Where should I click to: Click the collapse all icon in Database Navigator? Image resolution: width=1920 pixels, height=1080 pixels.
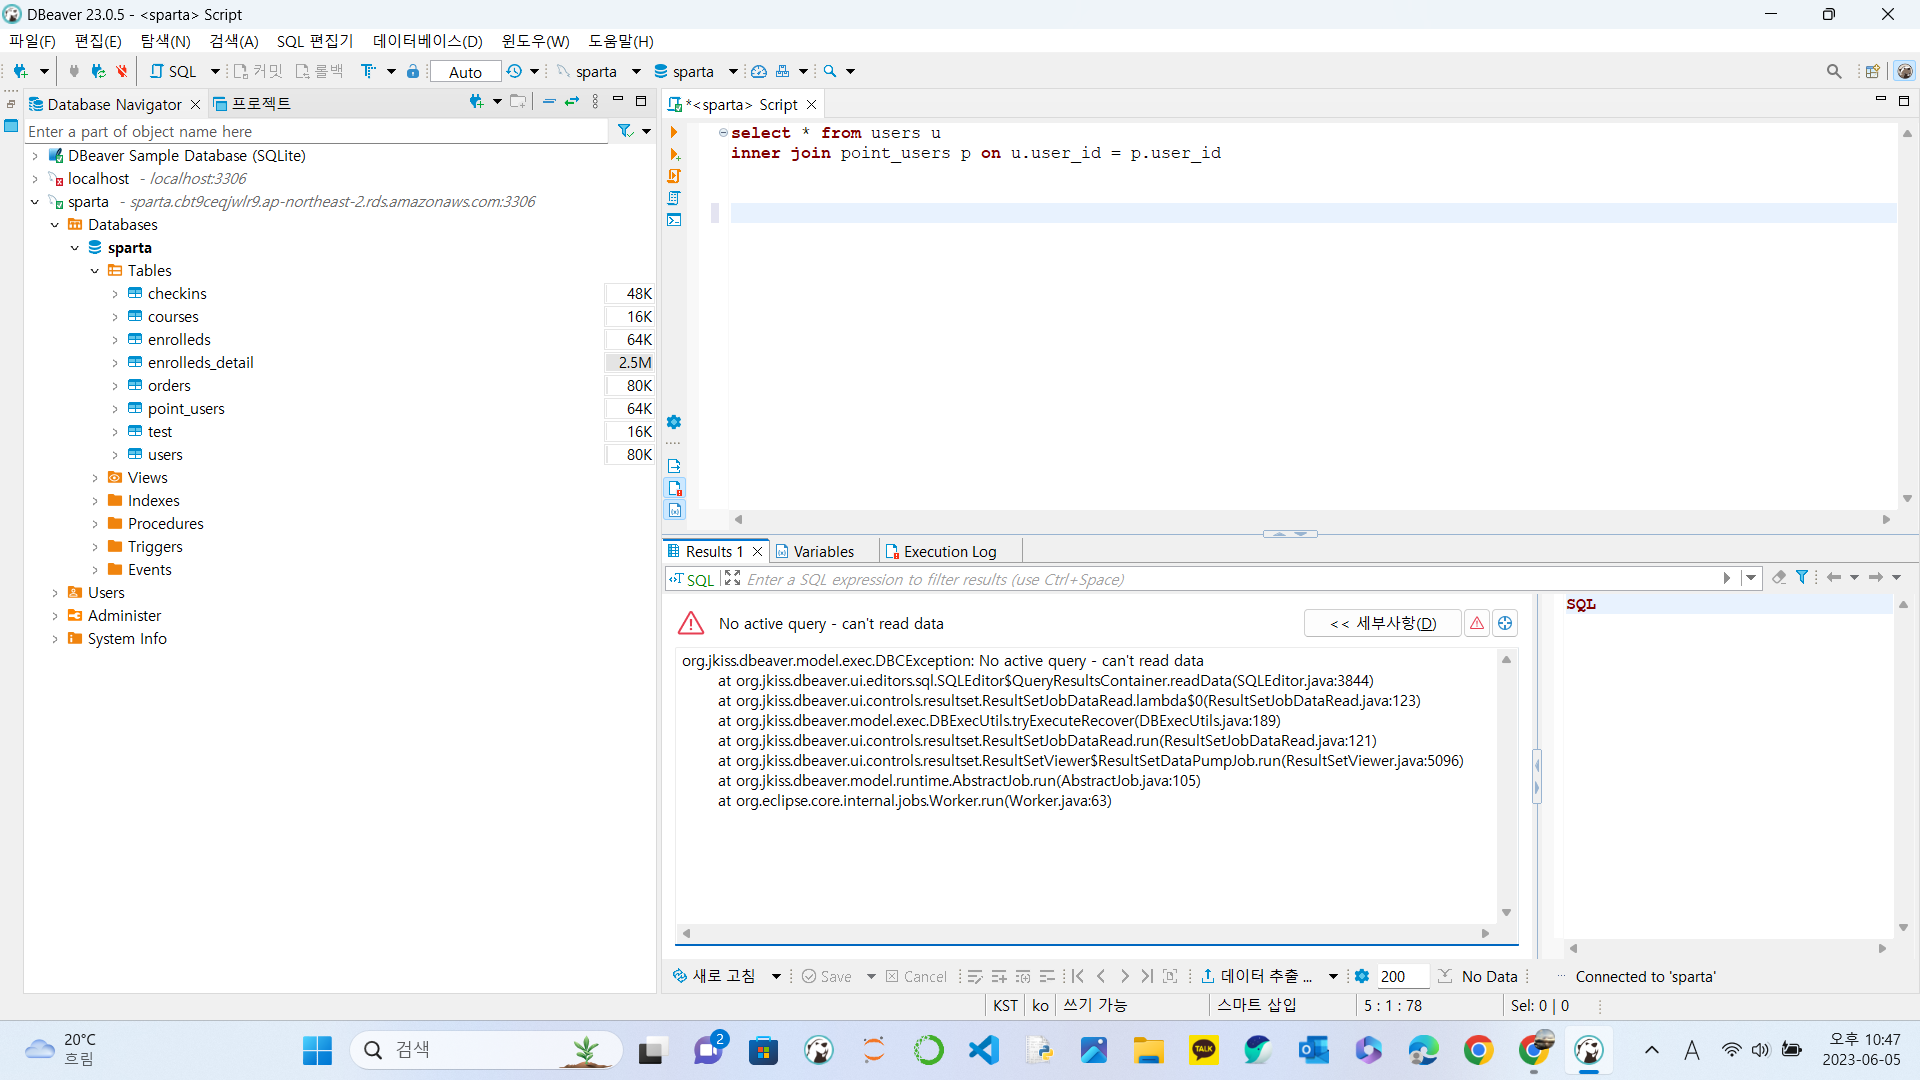(549, 102)
